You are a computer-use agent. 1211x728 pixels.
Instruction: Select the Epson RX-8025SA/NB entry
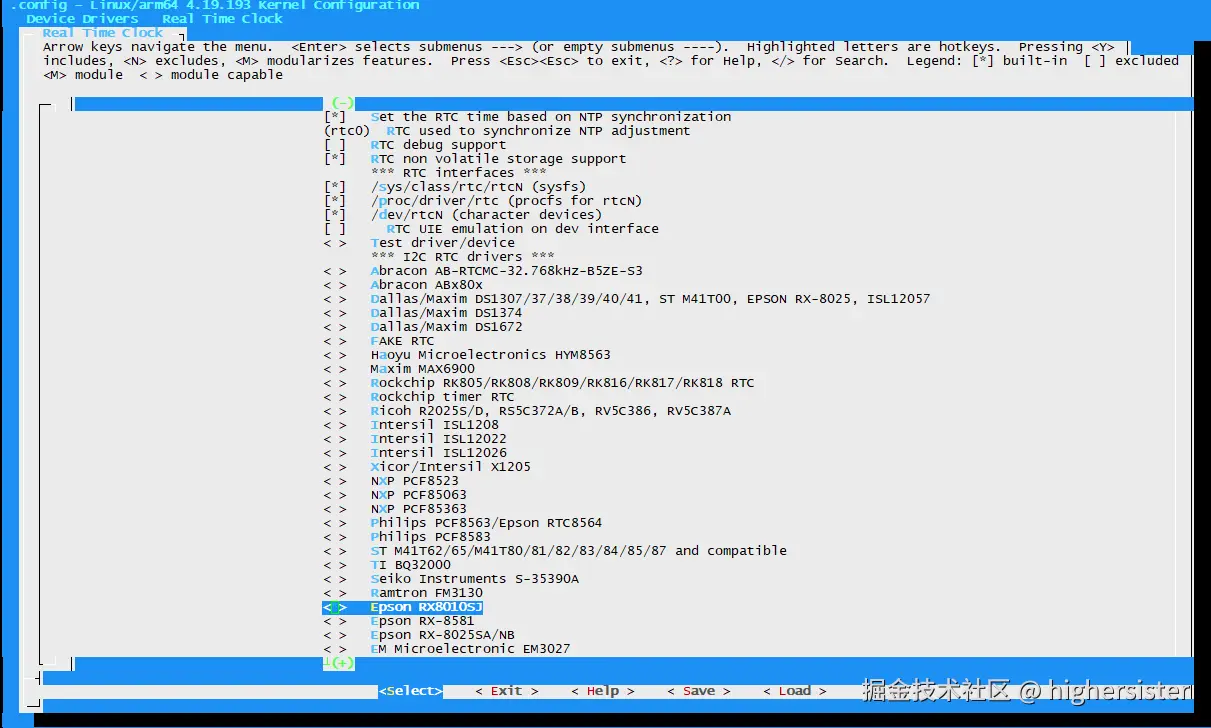pos(442,635)
